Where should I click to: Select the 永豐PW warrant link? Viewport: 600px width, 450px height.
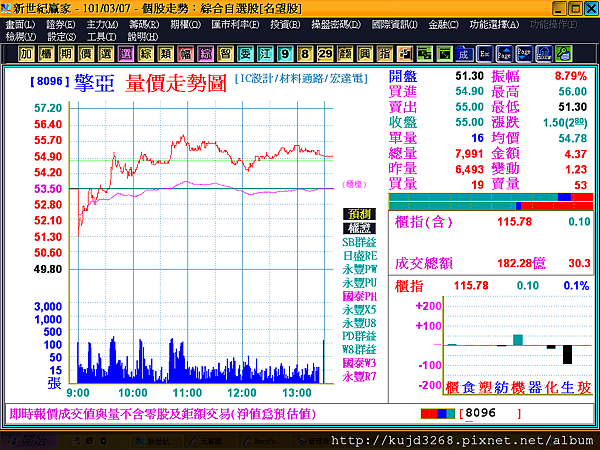[x=360, y=269]
